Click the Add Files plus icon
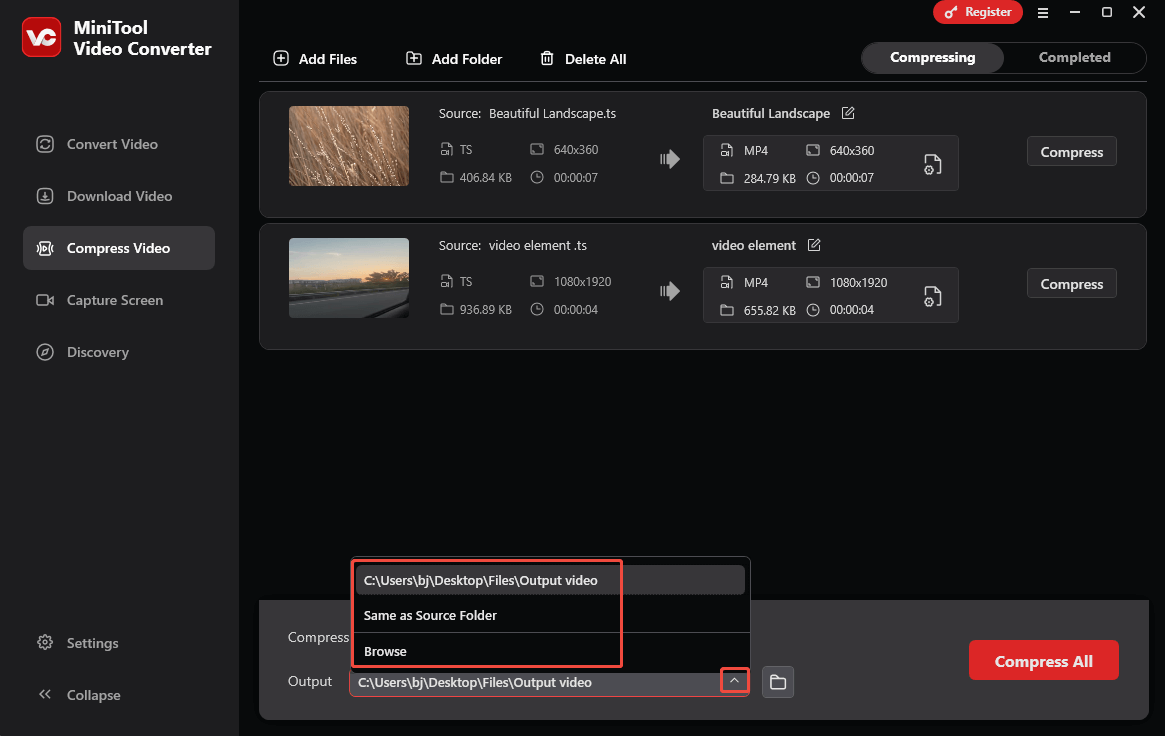The image size is (1165, 736). tap(281, 58)
